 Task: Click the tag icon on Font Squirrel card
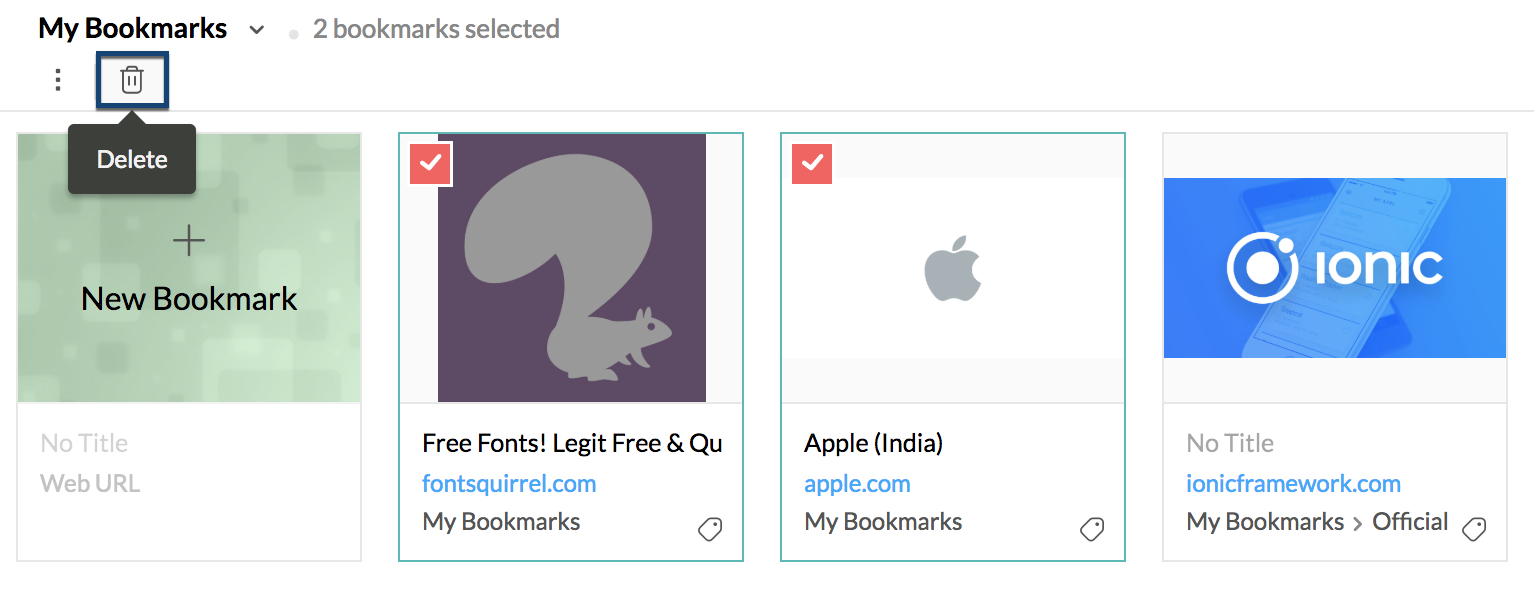coord(710,529)
